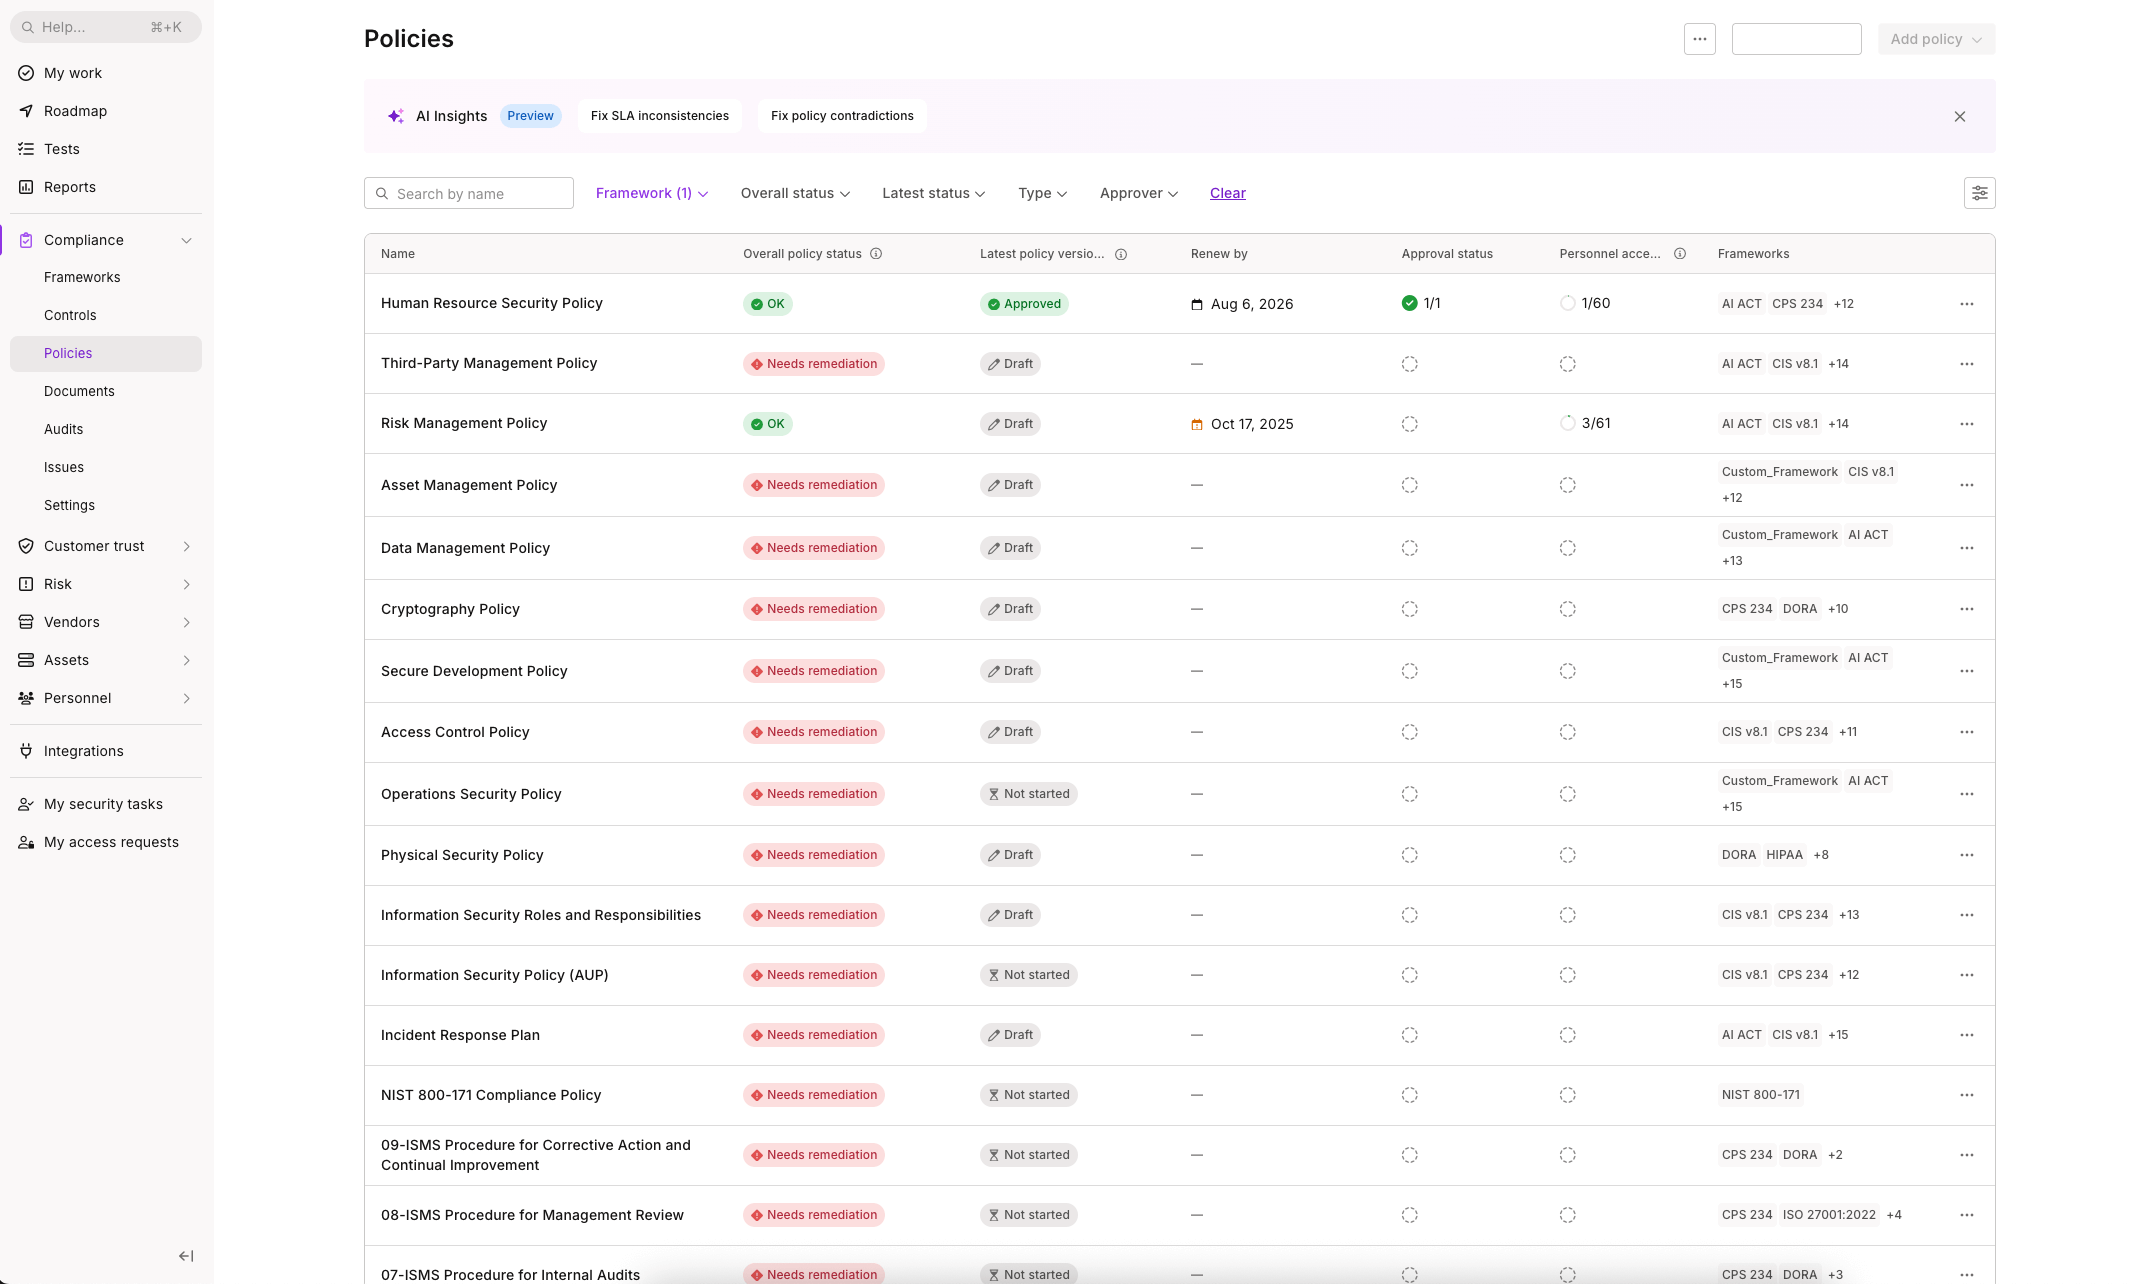Dismiss the AI Insights banner

coord(1959,117)
